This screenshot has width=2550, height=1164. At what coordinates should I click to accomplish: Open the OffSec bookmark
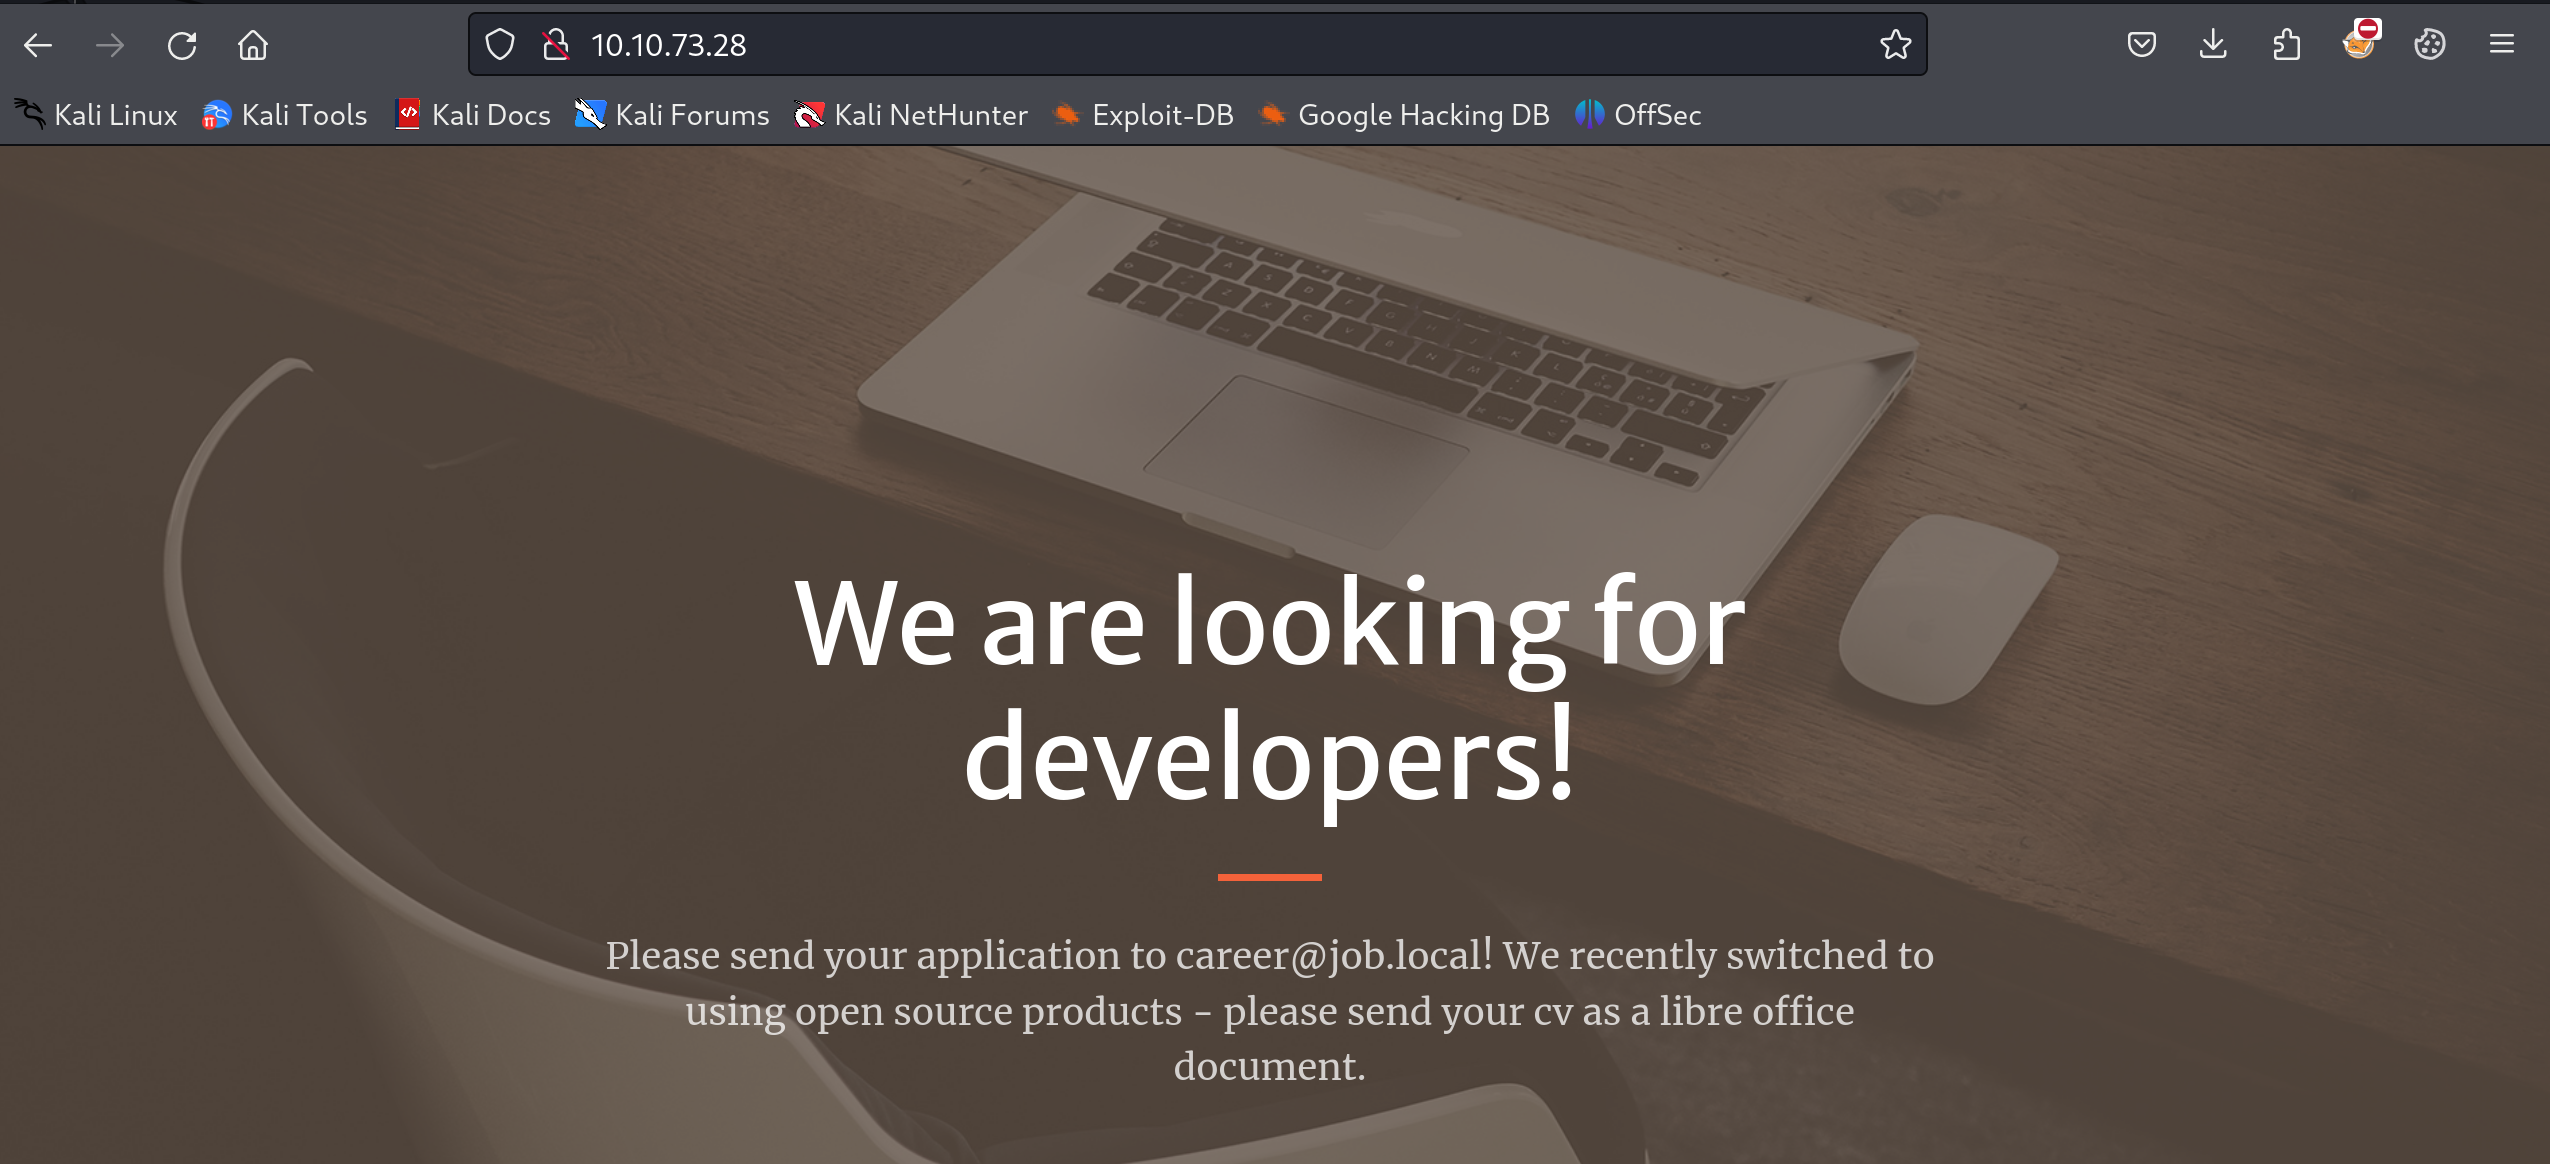1638,115
